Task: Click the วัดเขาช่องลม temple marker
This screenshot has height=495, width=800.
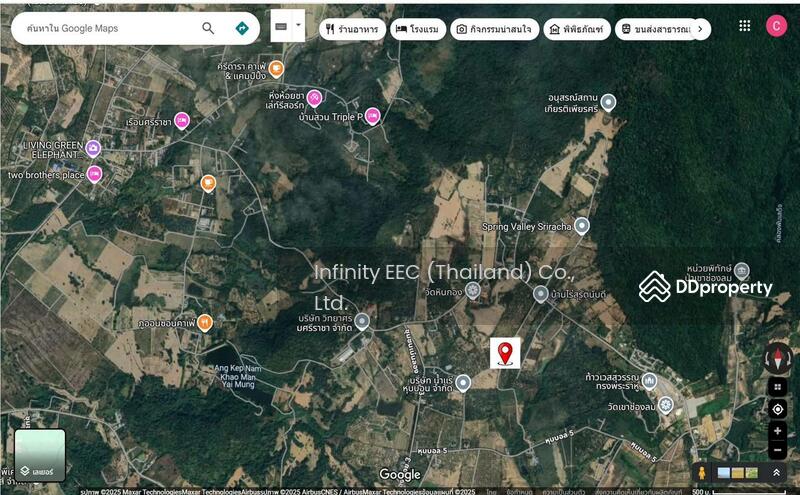Action: point(665,406)
